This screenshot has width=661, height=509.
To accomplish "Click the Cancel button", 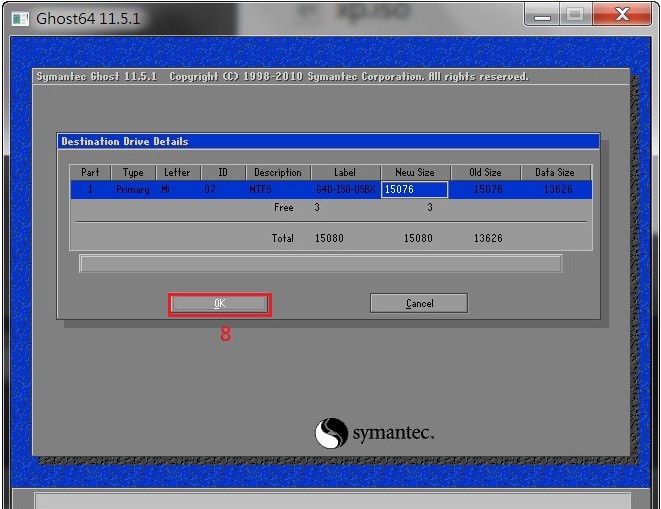I will point(419,303).
